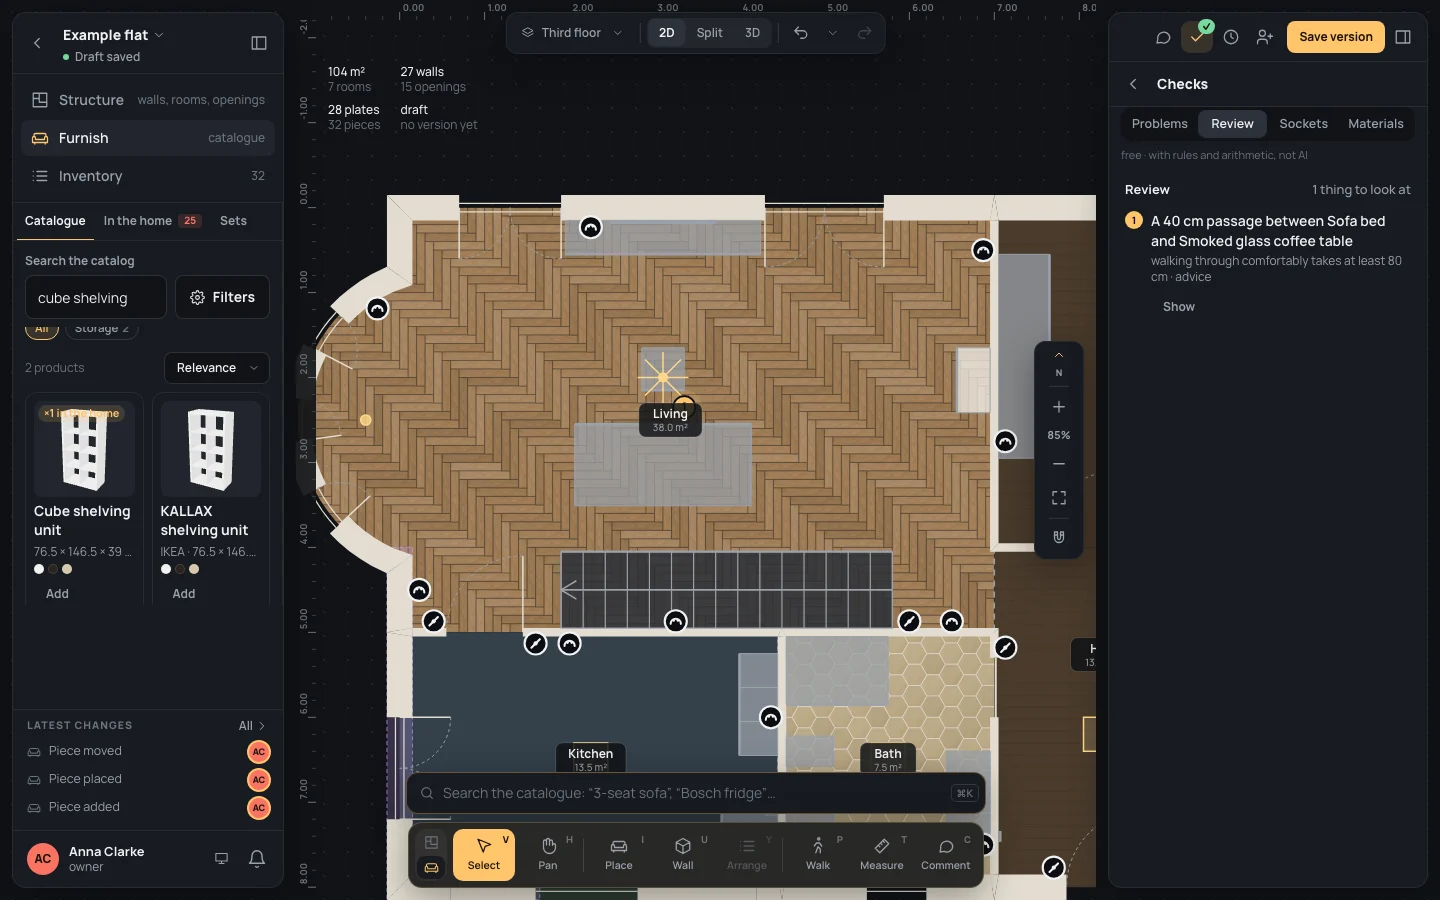
Task: Open the version history clock icon
Action: pyautogui.click(x=1231, y=37)
